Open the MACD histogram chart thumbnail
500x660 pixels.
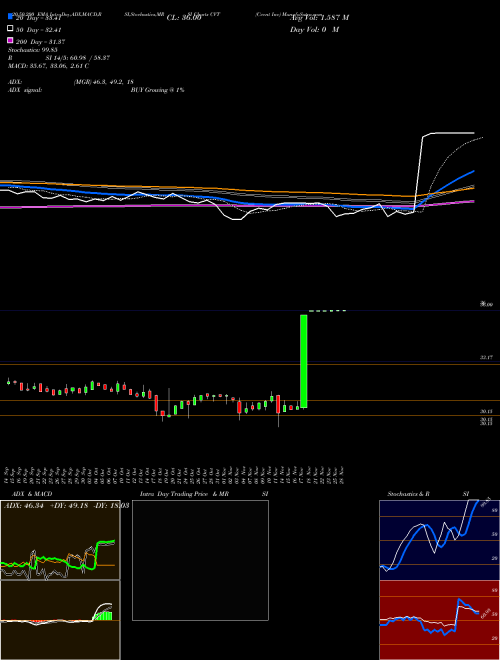tap(60, 620)
